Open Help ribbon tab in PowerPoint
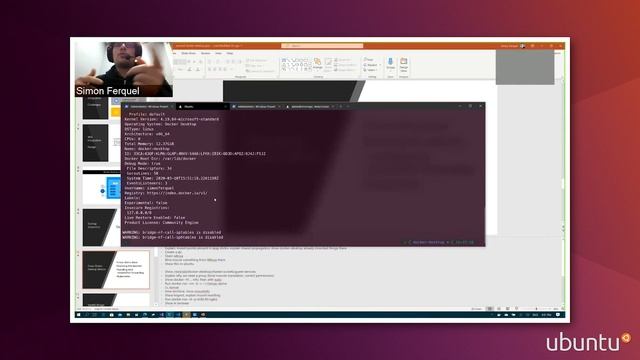 [230, 53]
